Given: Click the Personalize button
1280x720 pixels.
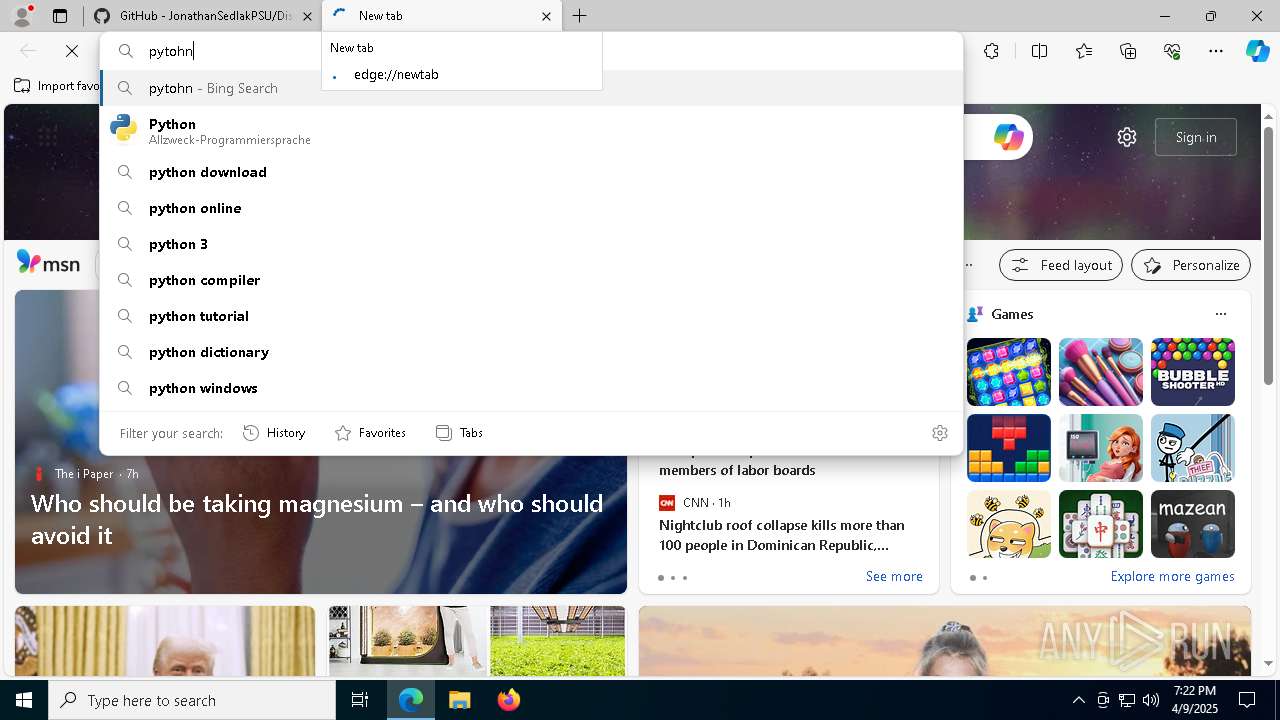Looking at the screenshot, I should [x=1191, y=265].
